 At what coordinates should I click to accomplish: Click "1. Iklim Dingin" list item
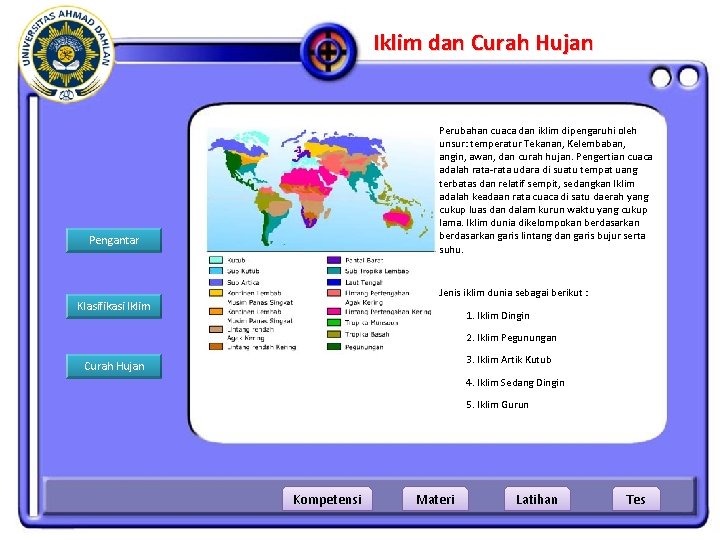[x=498, y=316]
